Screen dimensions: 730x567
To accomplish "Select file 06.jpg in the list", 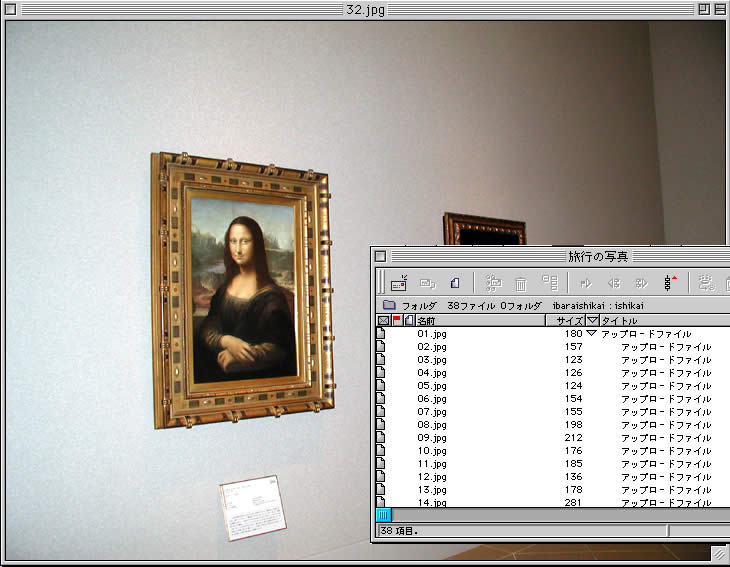I will (432, 399).
